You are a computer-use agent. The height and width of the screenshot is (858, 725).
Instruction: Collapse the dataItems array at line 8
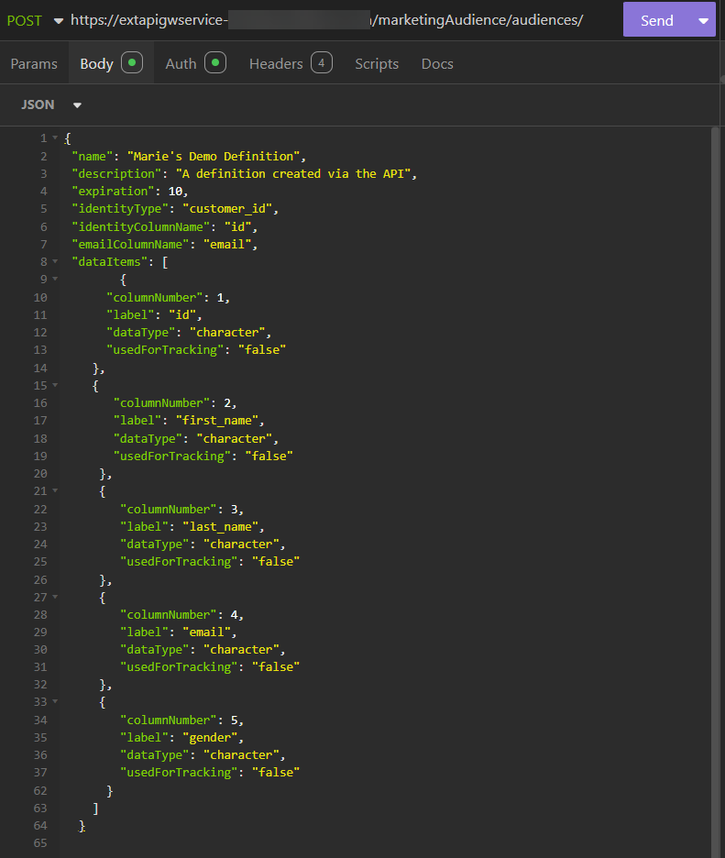pyautogui.click(x=55, y=262)
